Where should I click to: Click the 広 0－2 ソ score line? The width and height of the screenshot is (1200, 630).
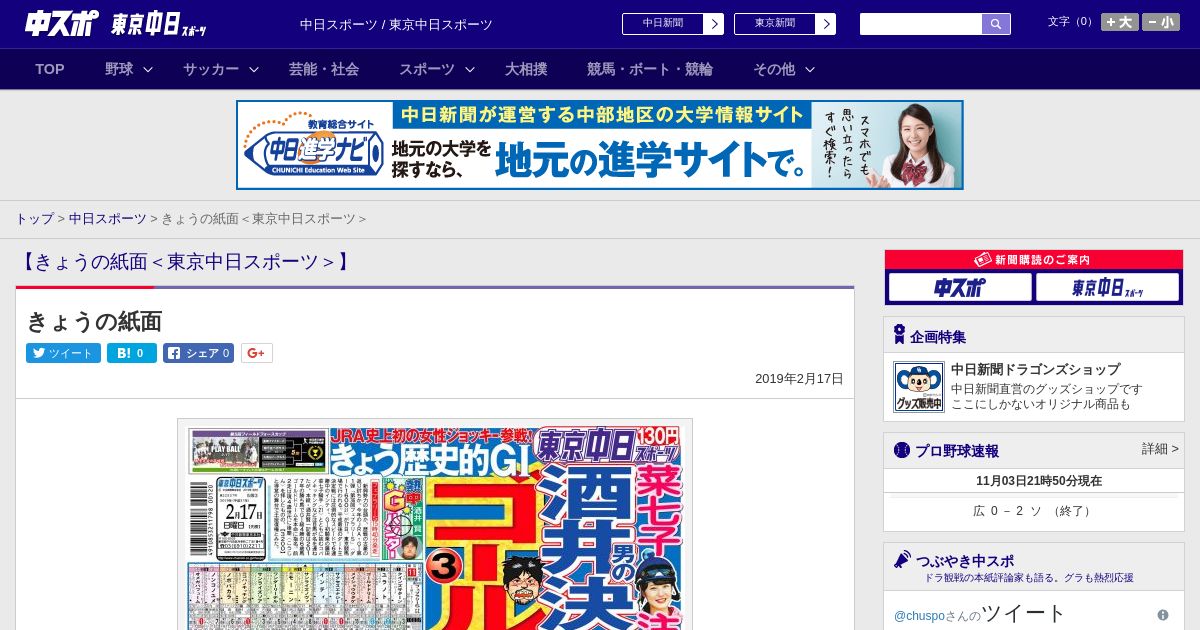(1034, 511)
